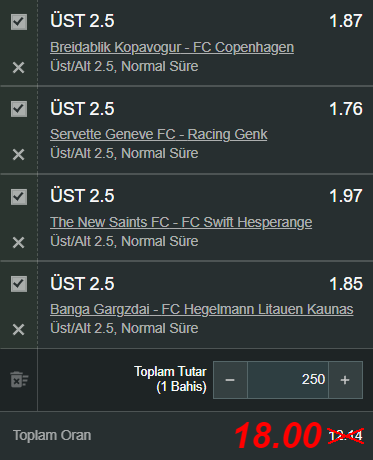Click the Toplam Tutar label

click(170, 372)
